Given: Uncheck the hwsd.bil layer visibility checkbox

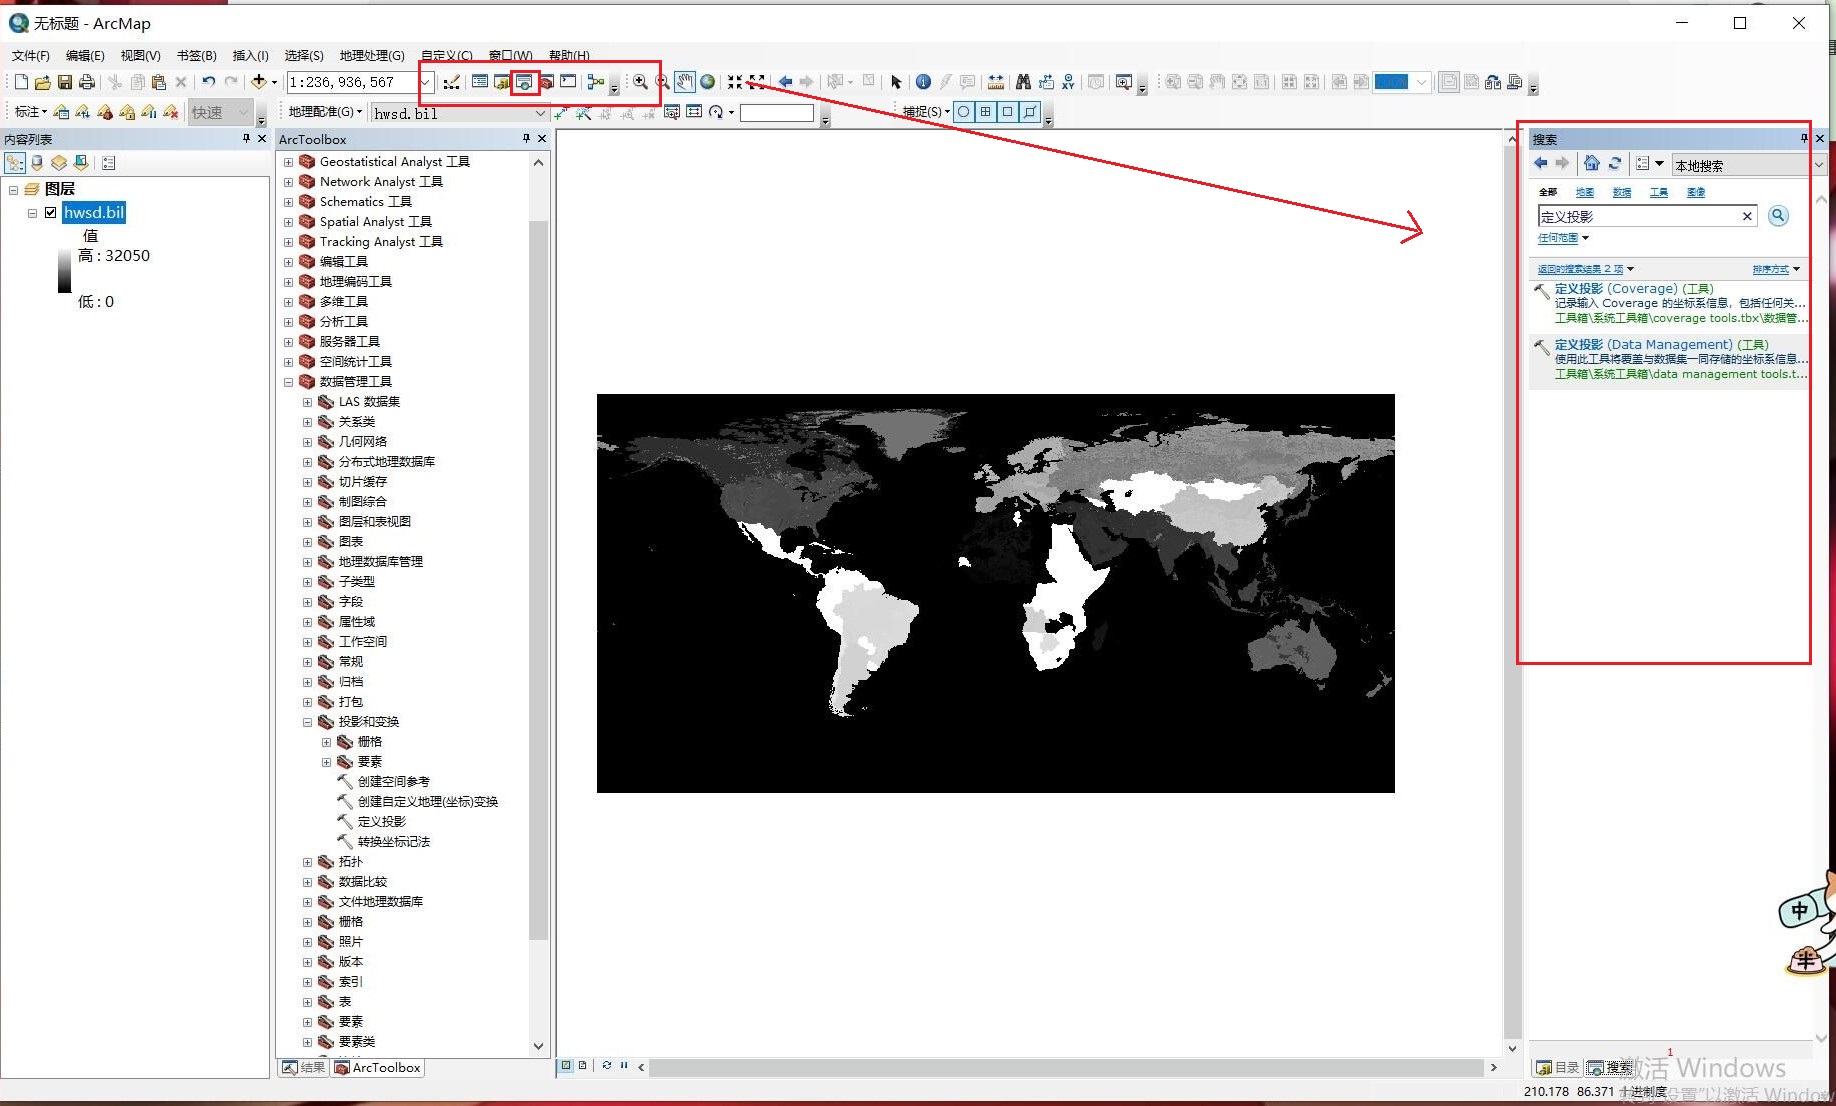Looking at the screenshot, I should click(x=50, y=212).
